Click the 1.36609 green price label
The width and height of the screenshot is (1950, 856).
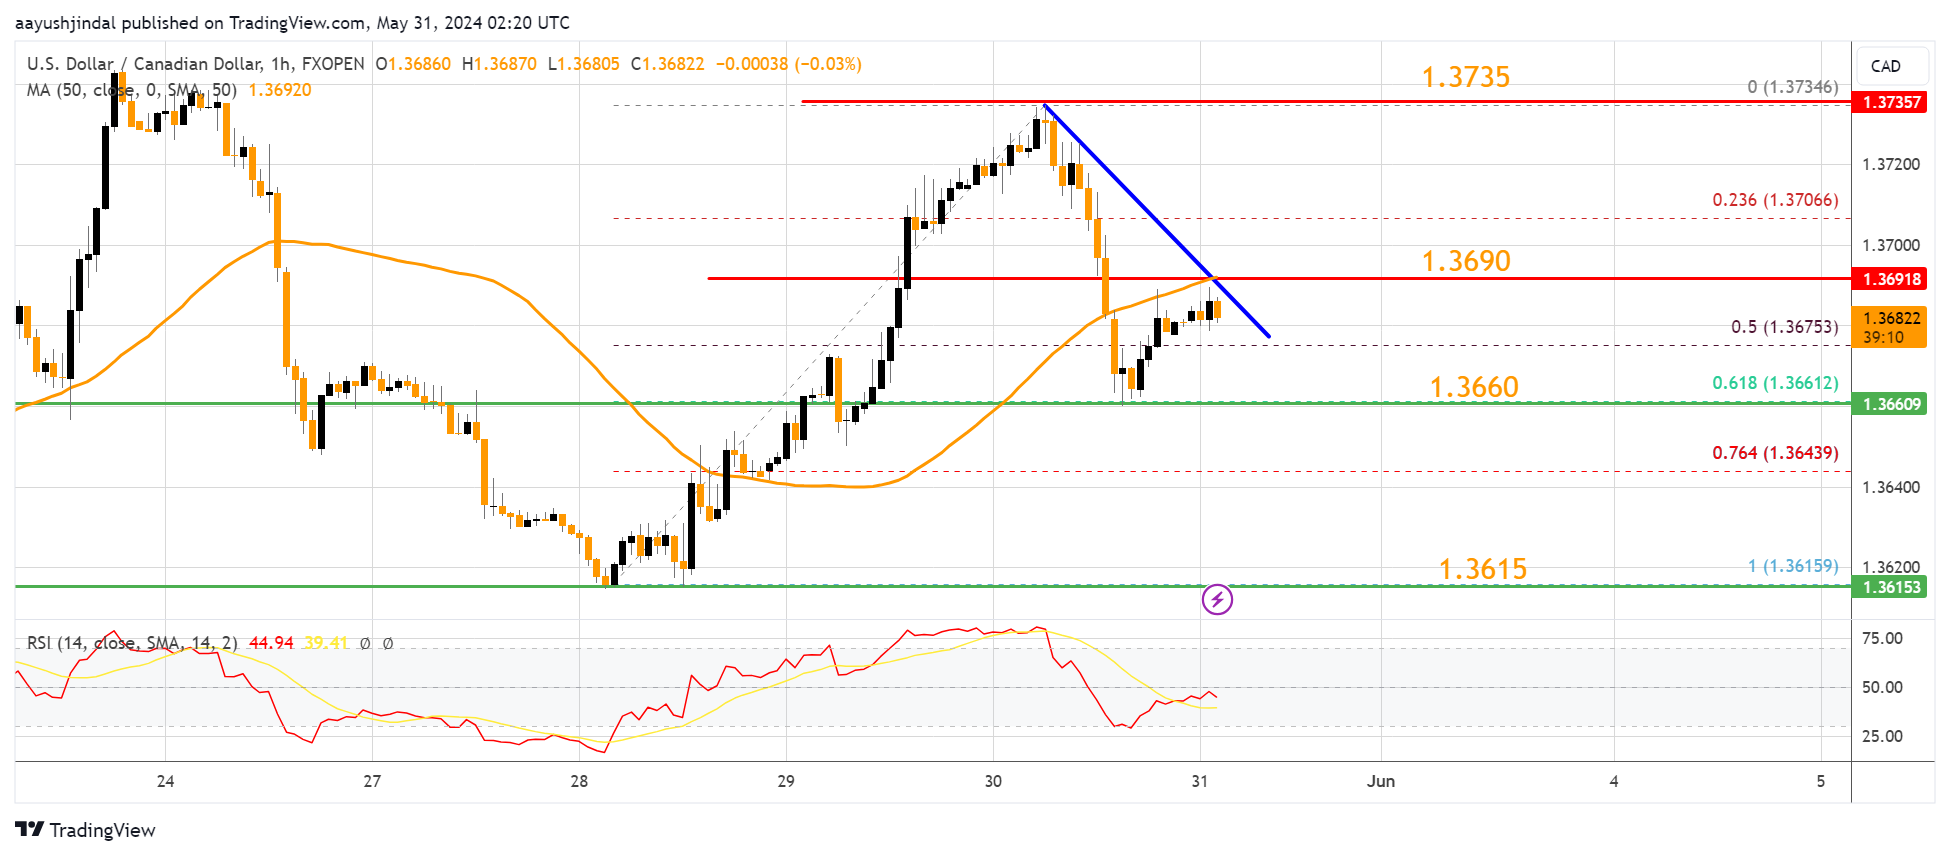click(x=1889, y=404)
